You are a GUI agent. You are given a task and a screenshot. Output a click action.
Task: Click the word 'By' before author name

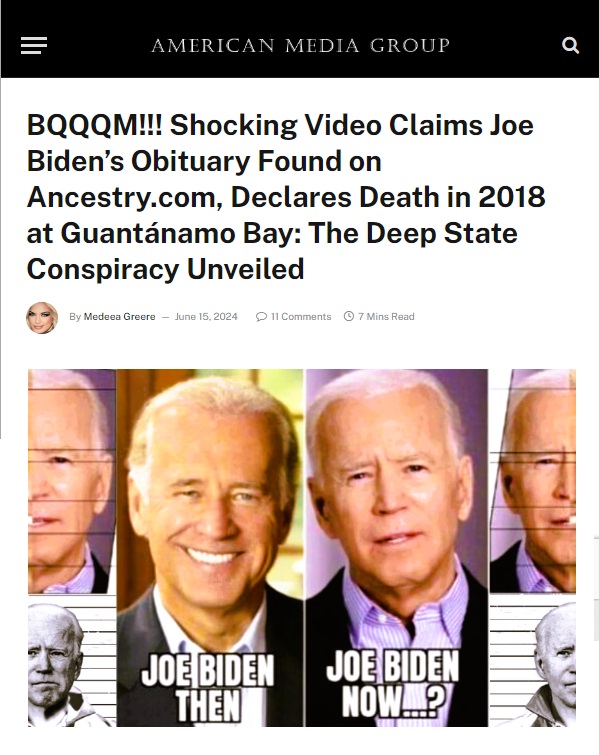pyautogui.click(x=75, y=316)
